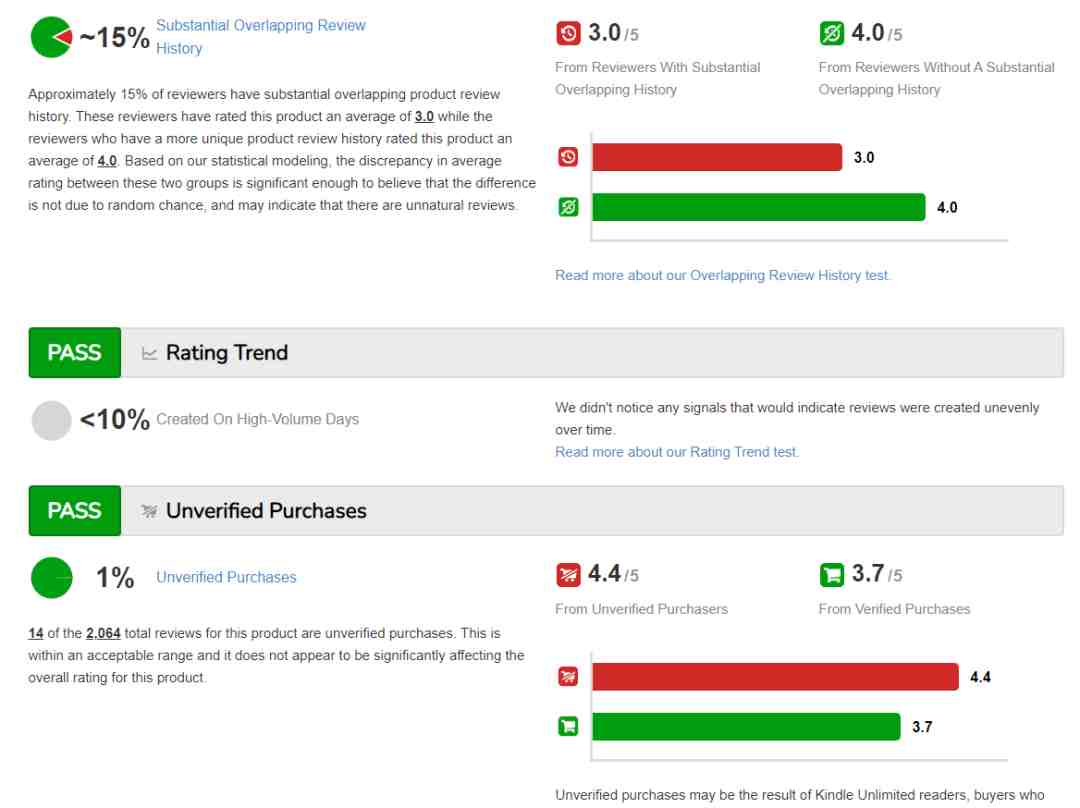Read more about Overlapping Review History test

[722, 275]
